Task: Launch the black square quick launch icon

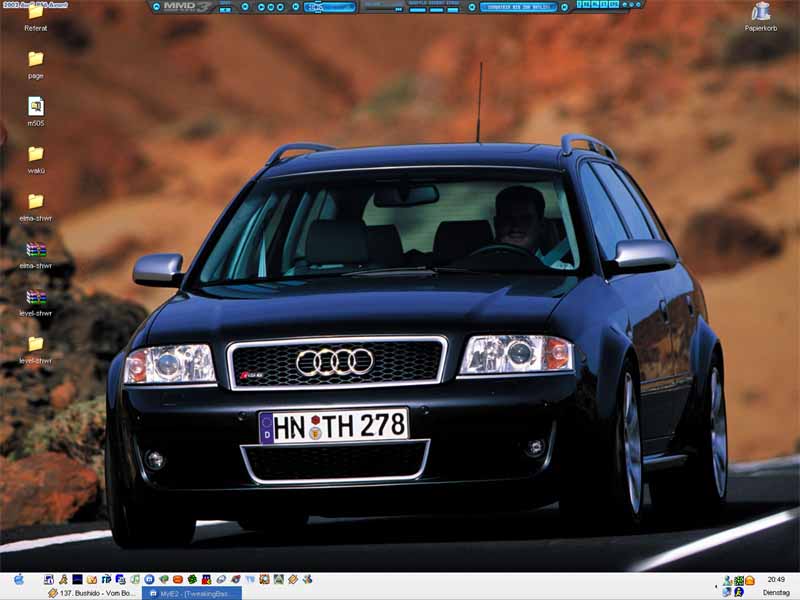Action: pyautogui.click(x=77, y=580)
